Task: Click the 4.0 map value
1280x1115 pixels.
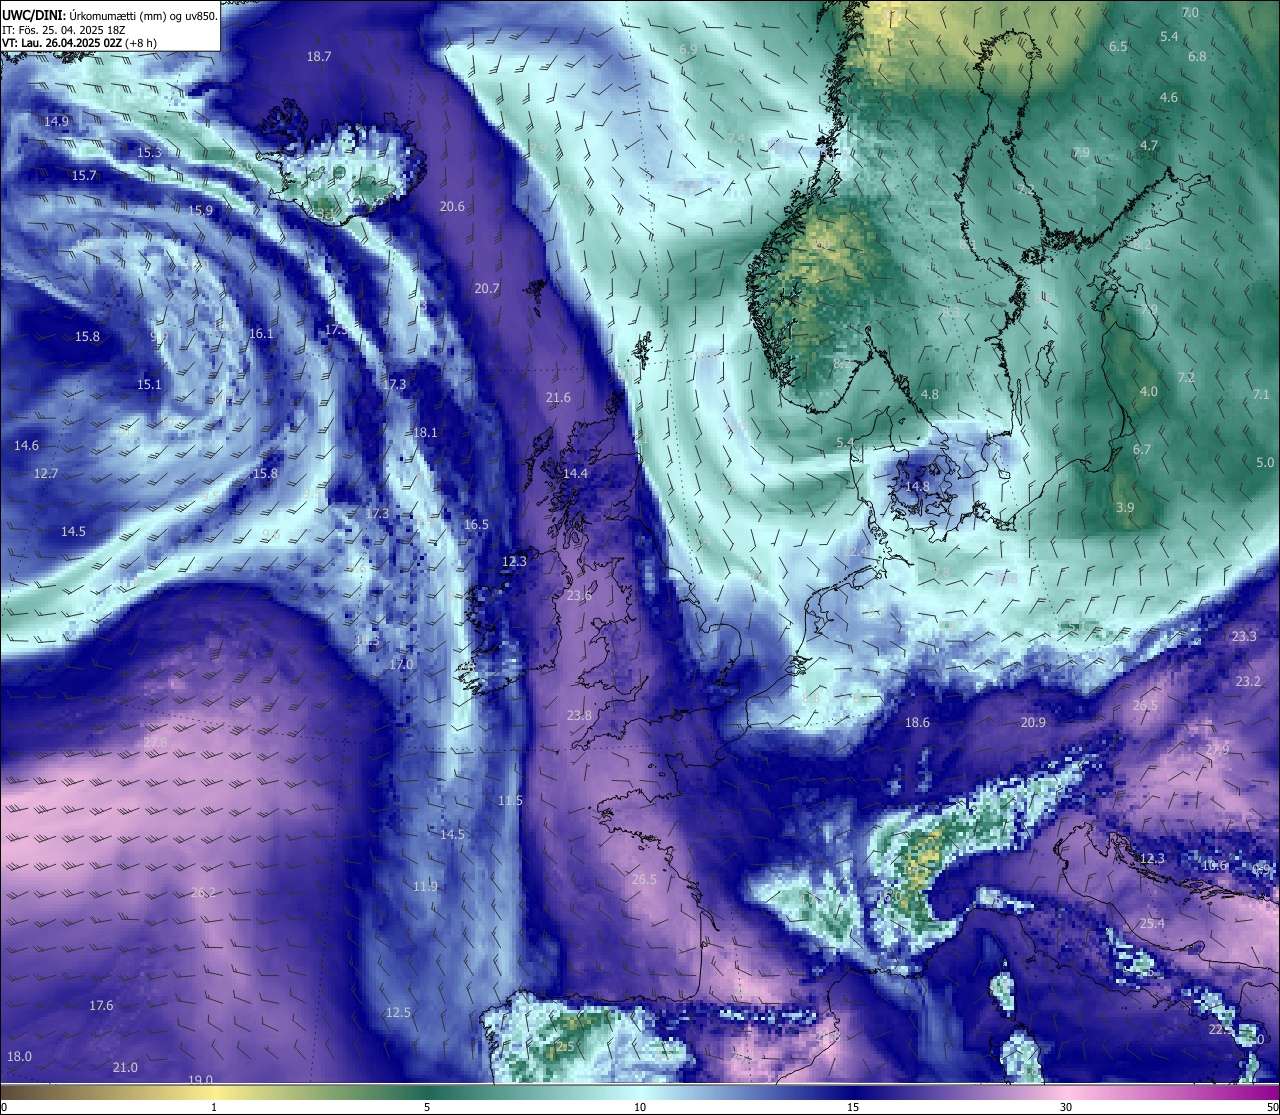Action: click(1149, 392)
